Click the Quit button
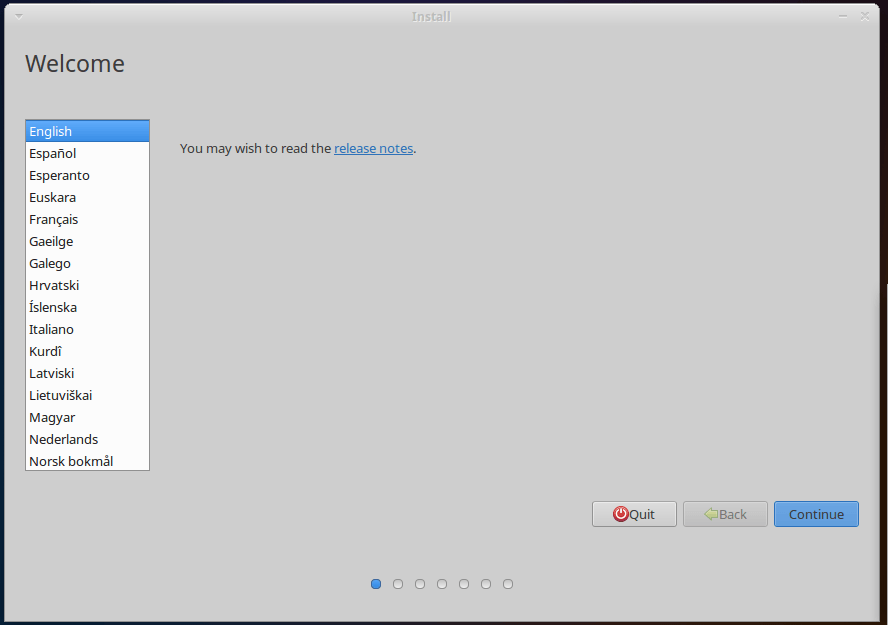 pyautogui.click(x=634, y=514)
